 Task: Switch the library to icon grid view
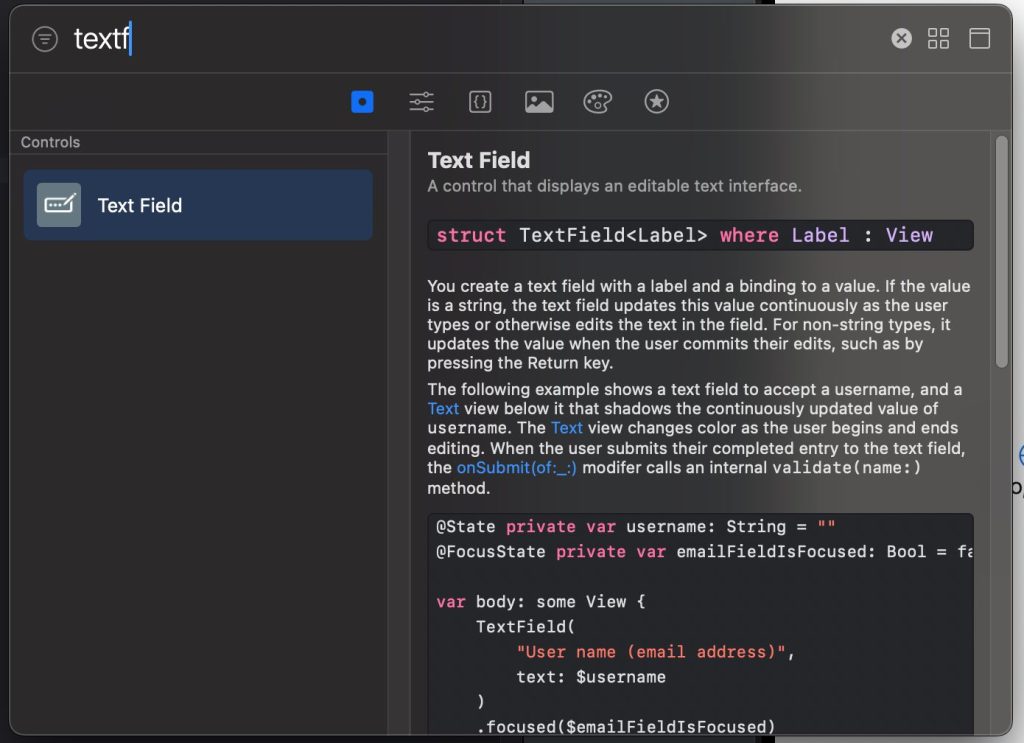938,39
